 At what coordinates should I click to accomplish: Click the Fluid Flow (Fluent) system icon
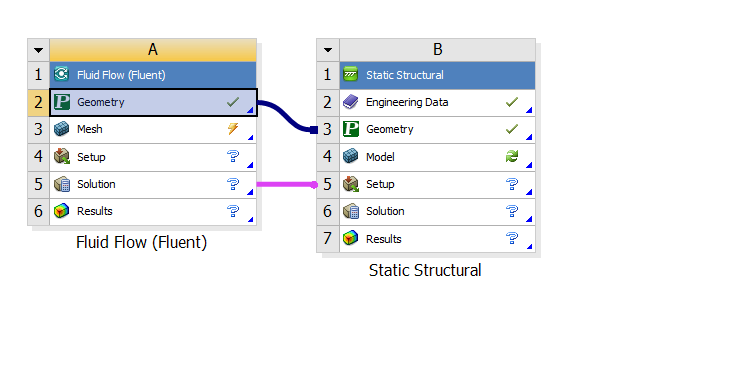tap(62, 75)
